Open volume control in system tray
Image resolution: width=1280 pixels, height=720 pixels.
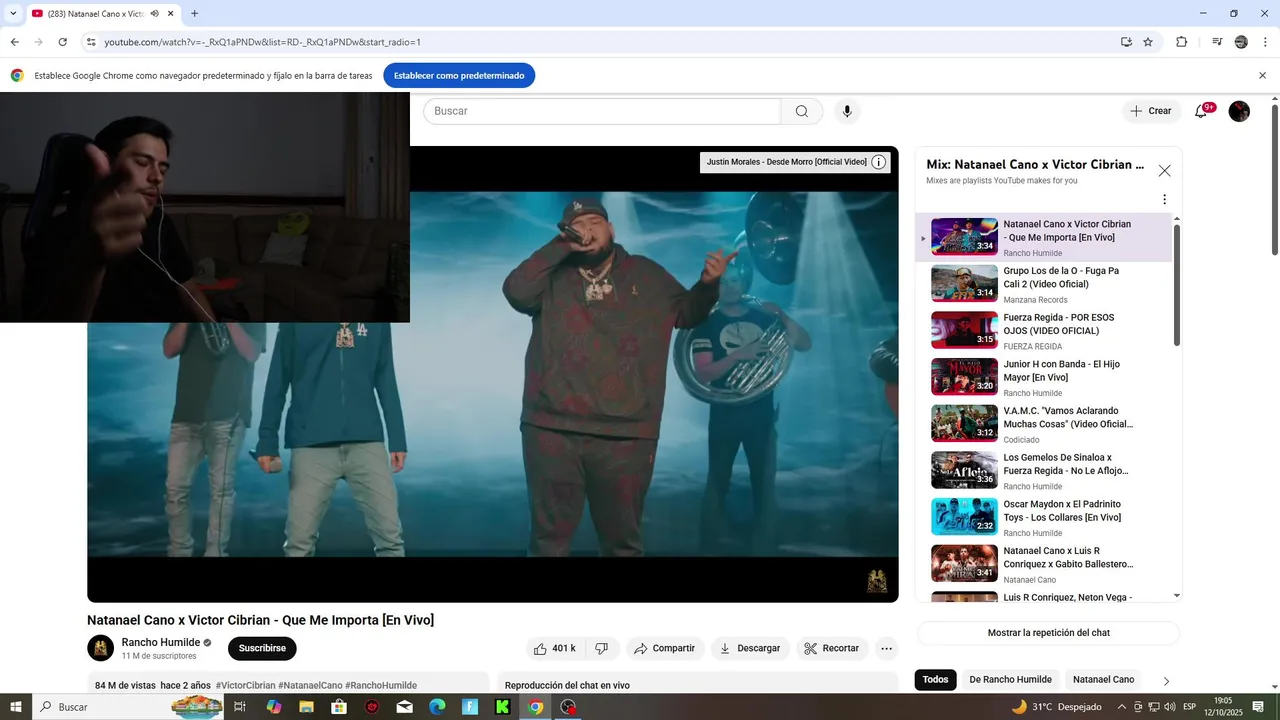(1170, 707)
